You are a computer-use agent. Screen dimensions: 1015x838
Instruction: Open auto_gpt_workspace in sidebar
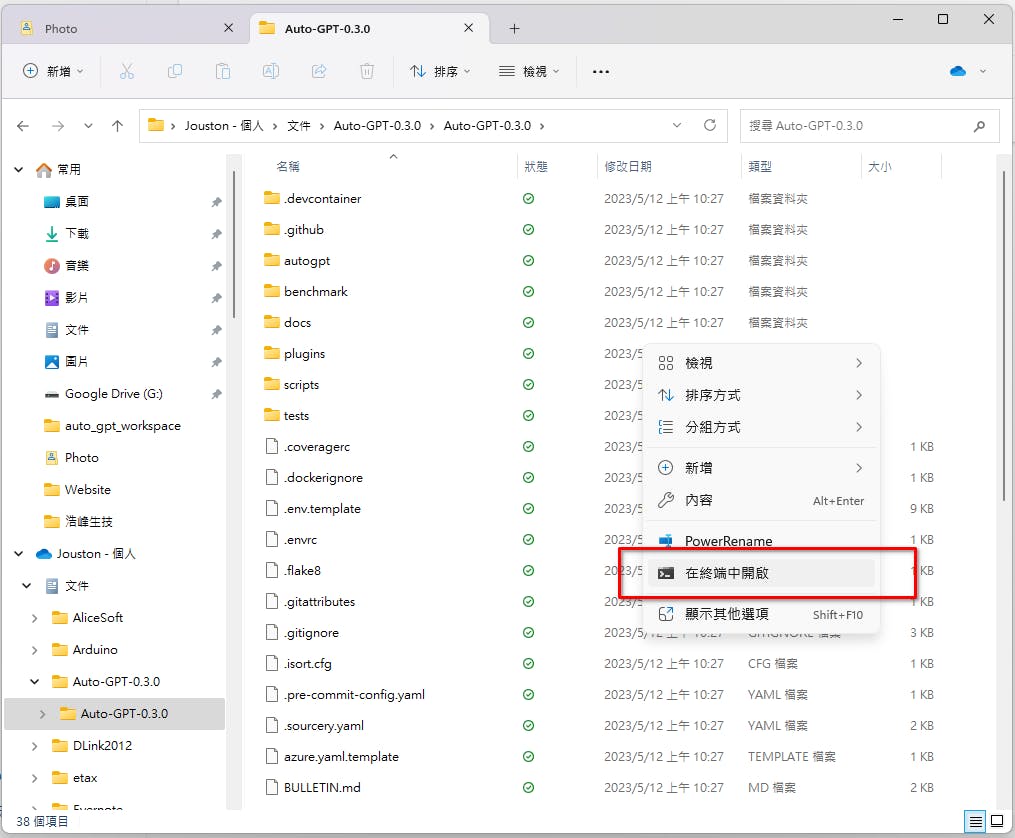point(122,426)
